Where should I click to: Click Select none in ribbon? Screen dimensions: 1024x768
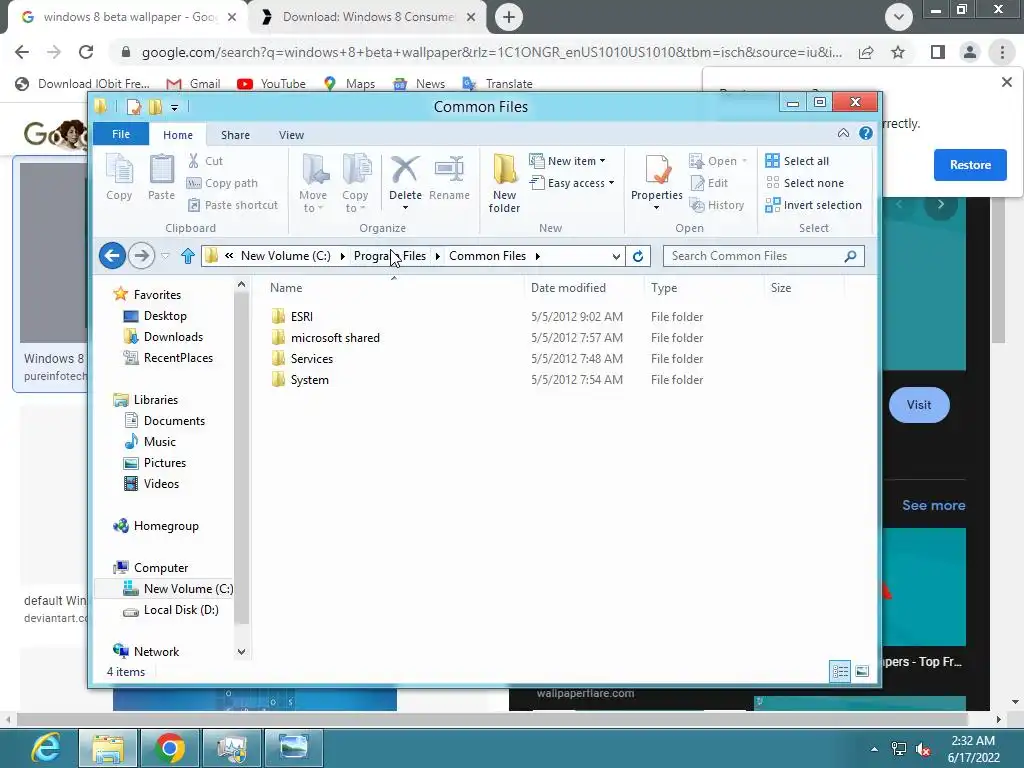pyautogui.click(x=805, y=183)
